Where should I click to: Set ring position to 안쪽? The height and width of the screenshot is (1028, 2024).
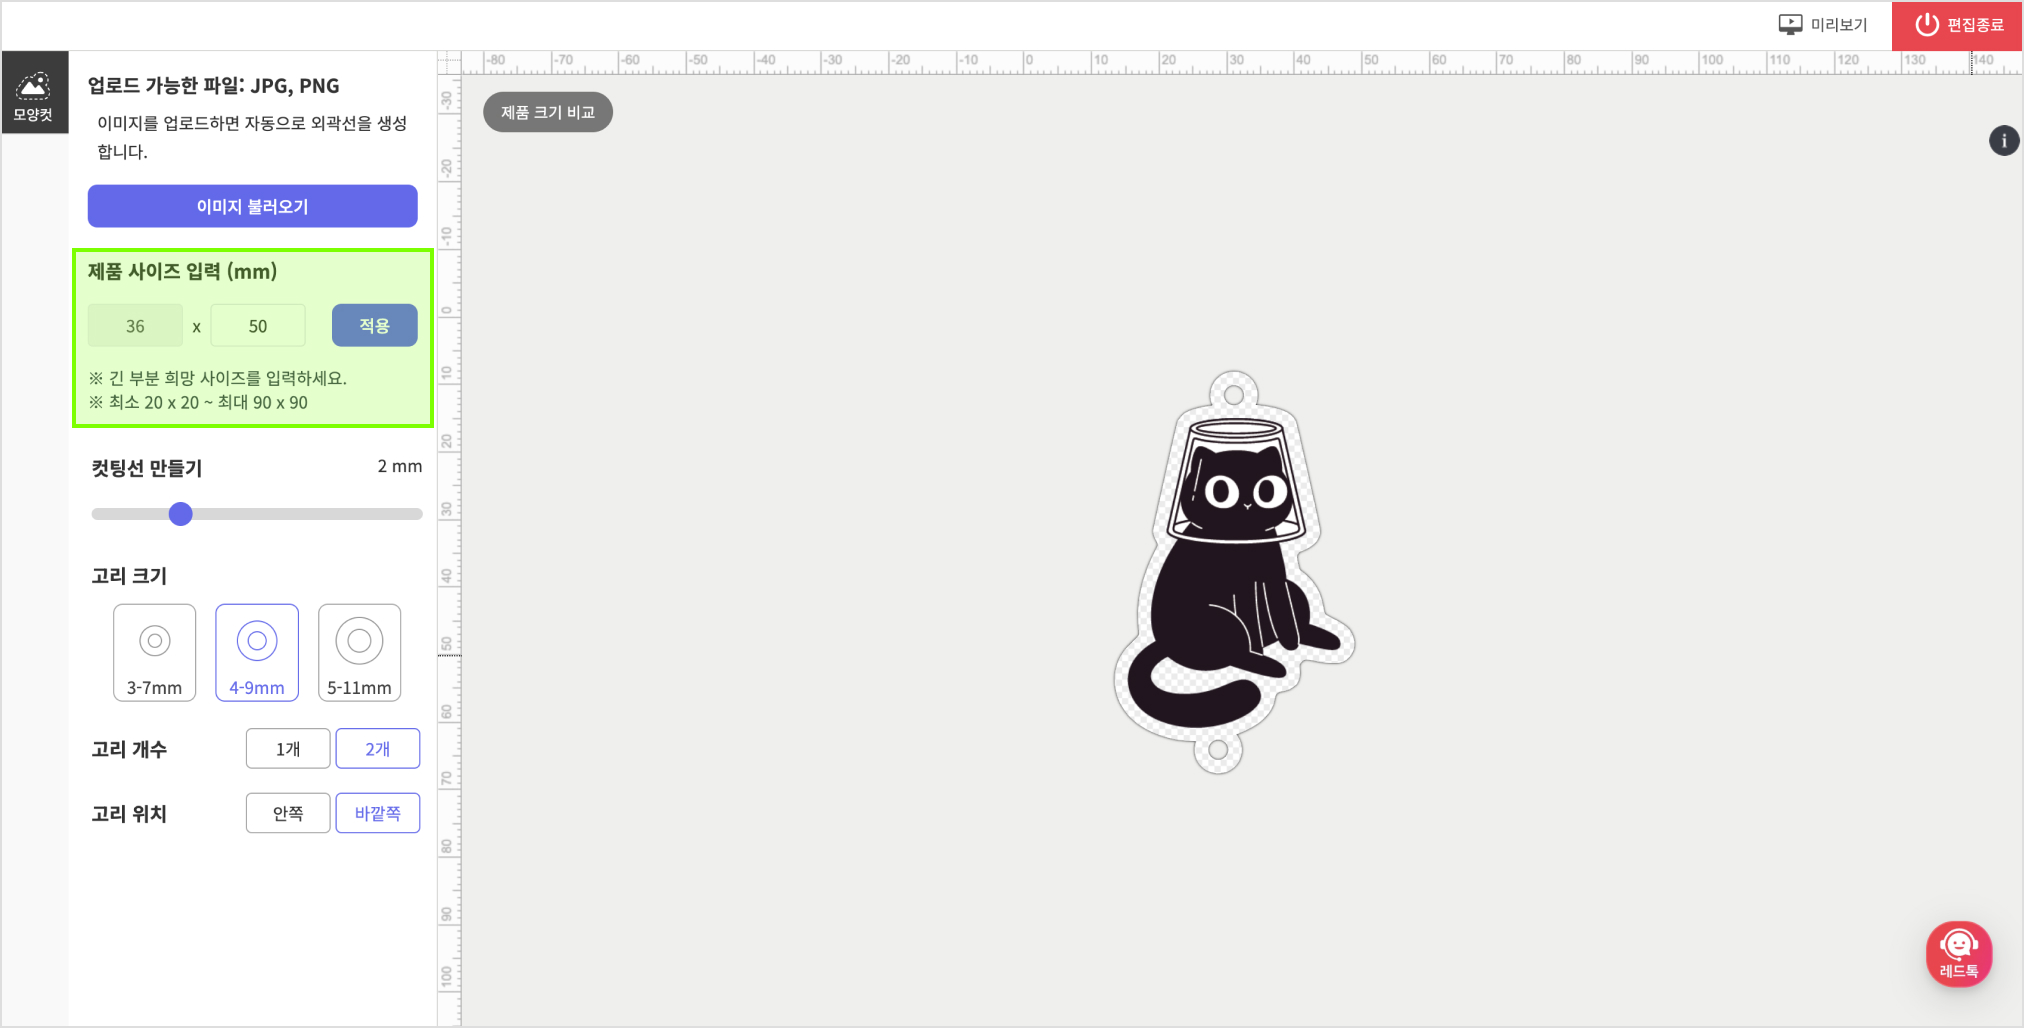(288, 813)
